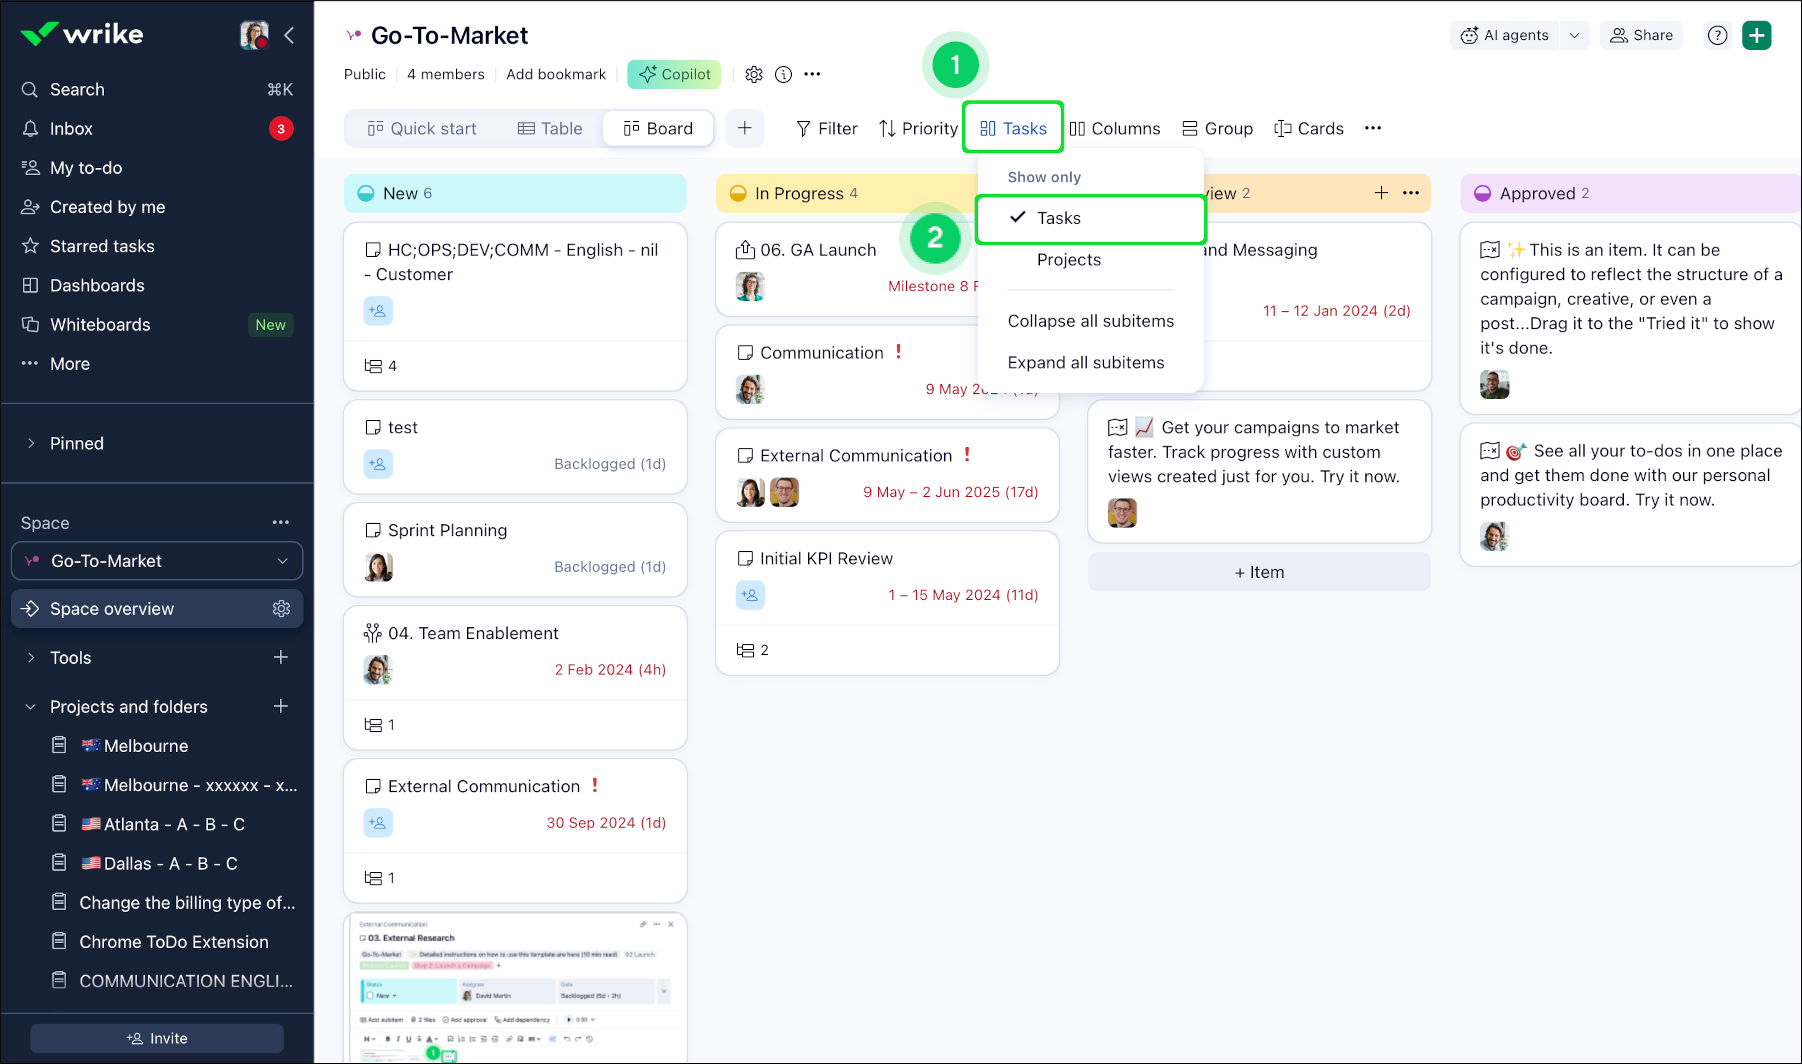Add a new tool with the plus
The image size is (1802, 1064).
coord(281,657)
